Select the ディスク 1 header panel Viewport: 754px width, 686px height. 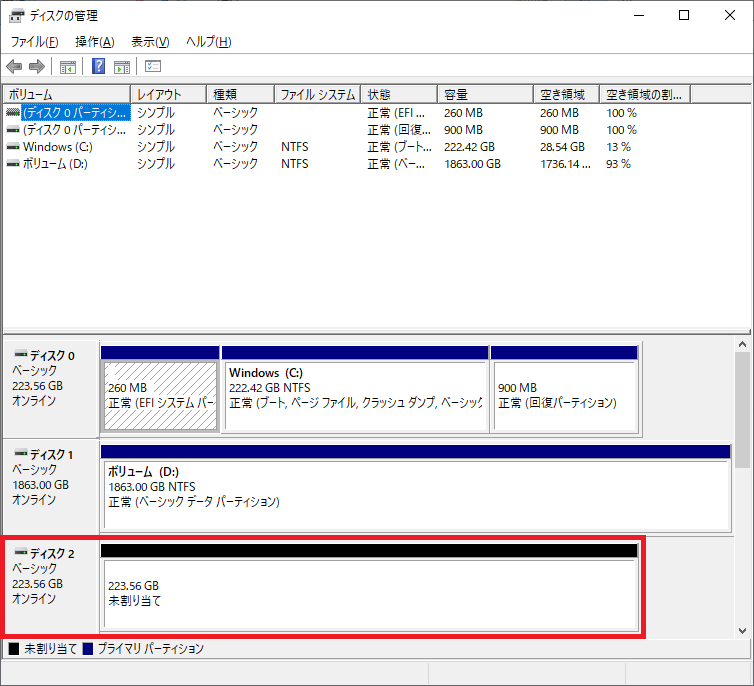(51, 487)
